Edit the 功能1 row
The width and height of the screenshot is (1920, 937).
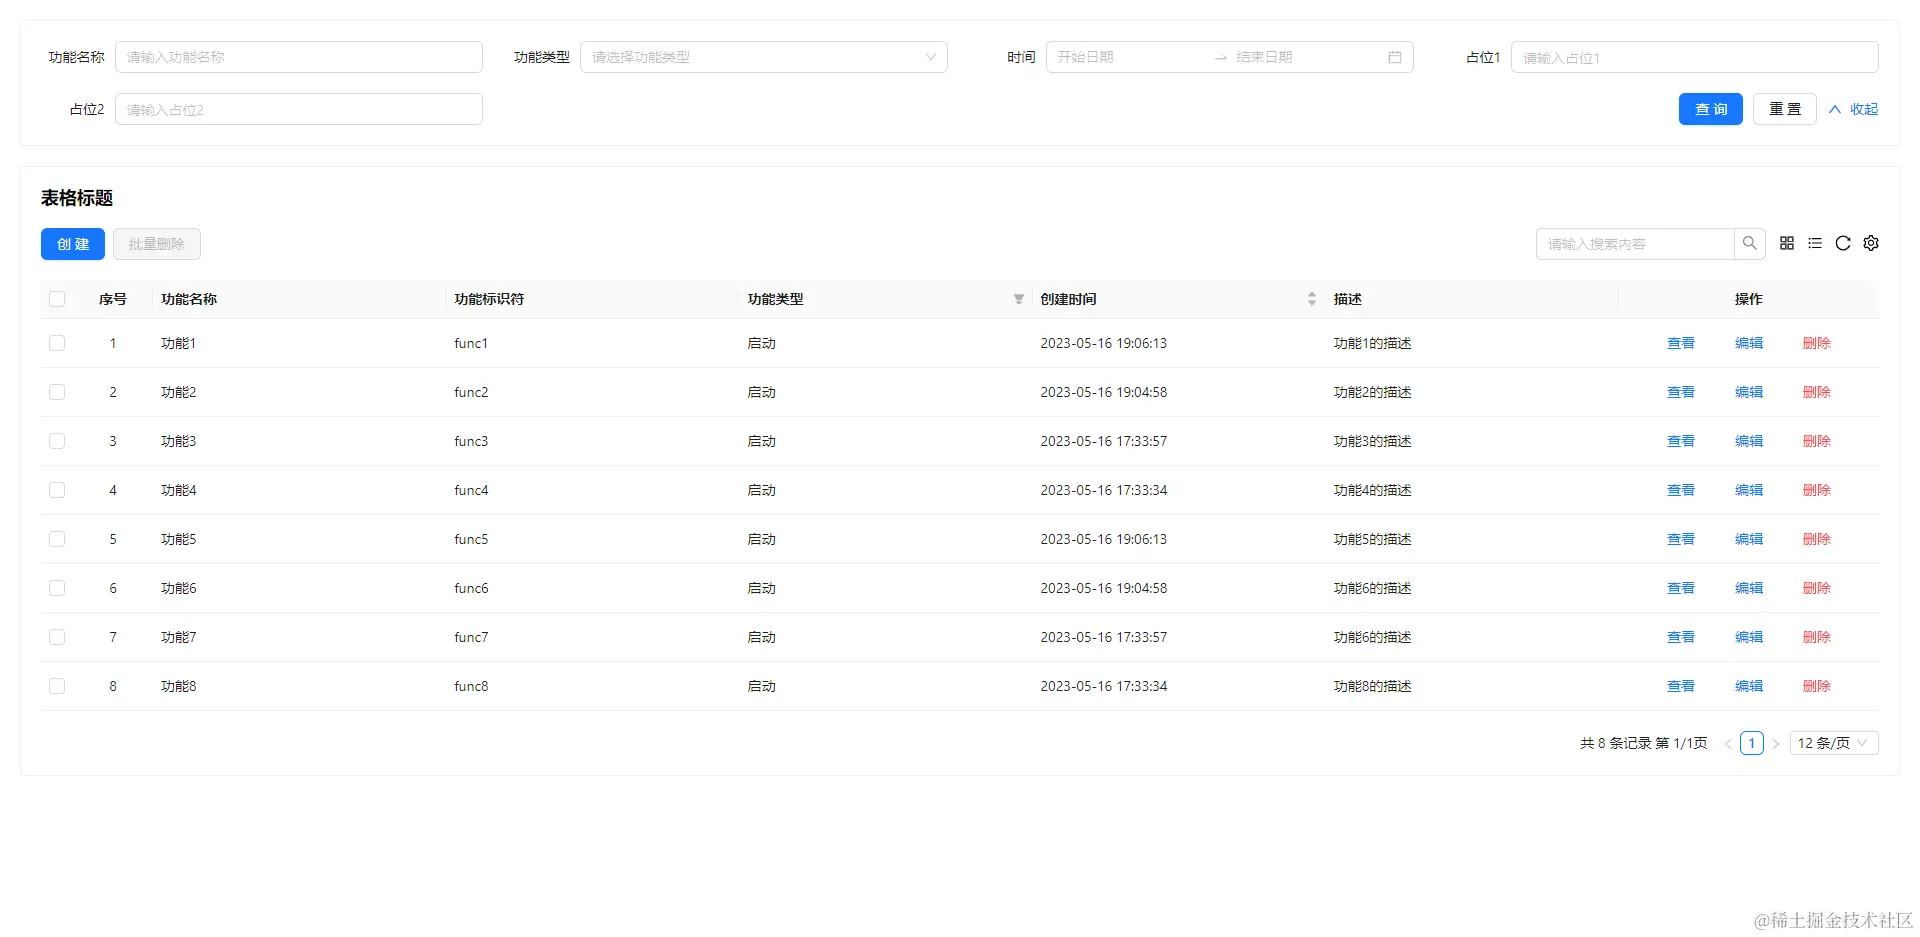[1749, 343]
